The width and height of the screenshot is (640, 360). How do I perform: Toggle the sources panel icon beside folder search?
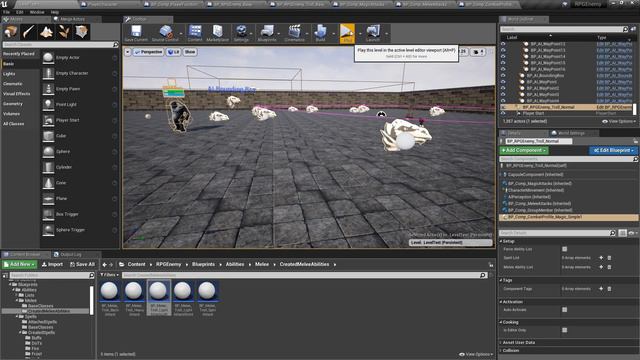point(5,276)
